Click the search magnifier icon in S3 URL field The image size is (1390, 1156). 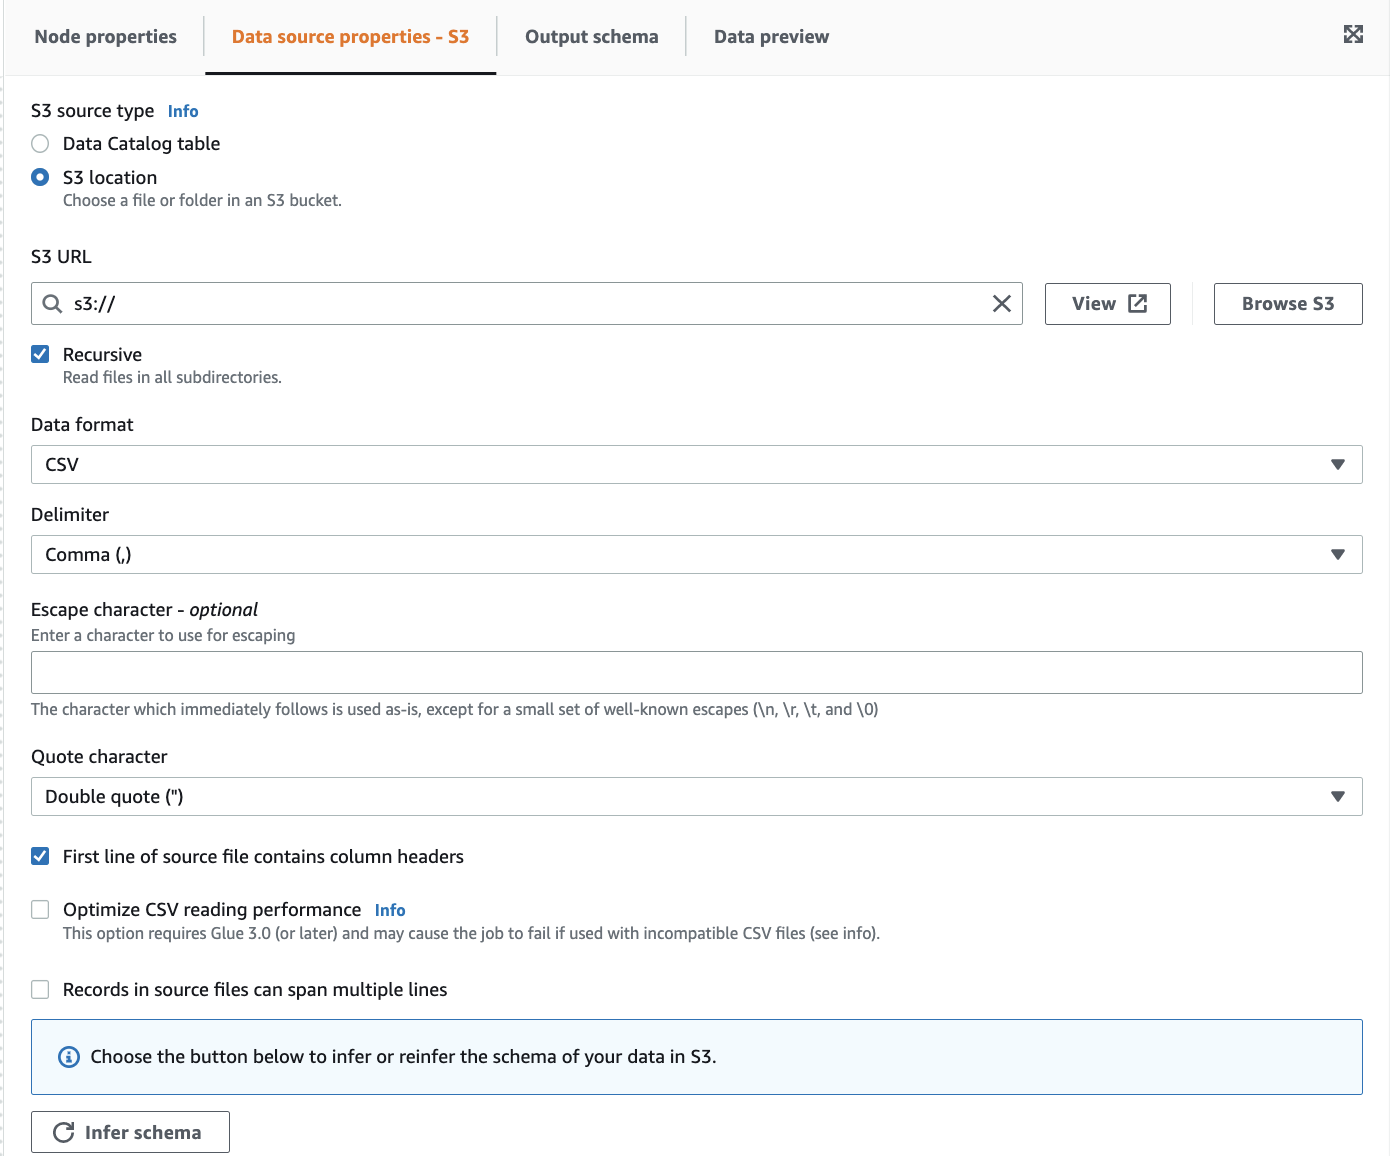(53, 304)
